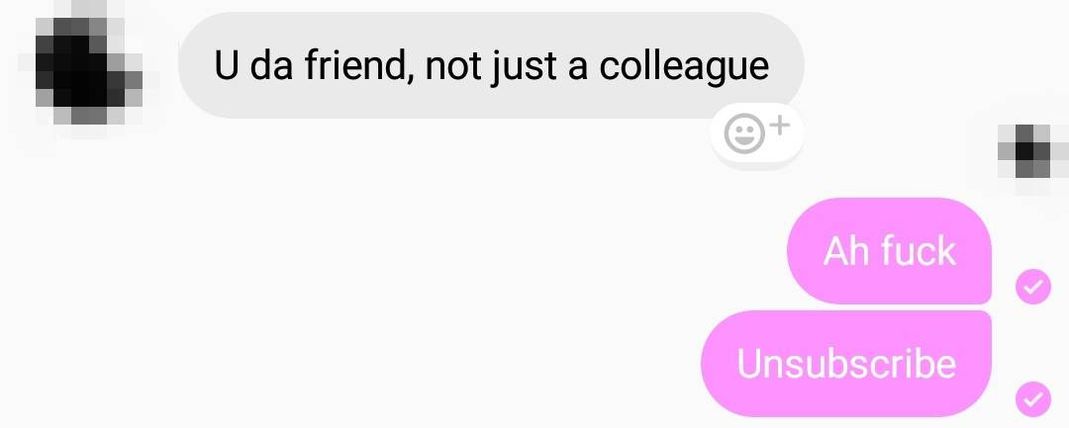Click the smiley face in the reaction button
The width and height of the screenshot is (1069, 428).
click(742, 136)
